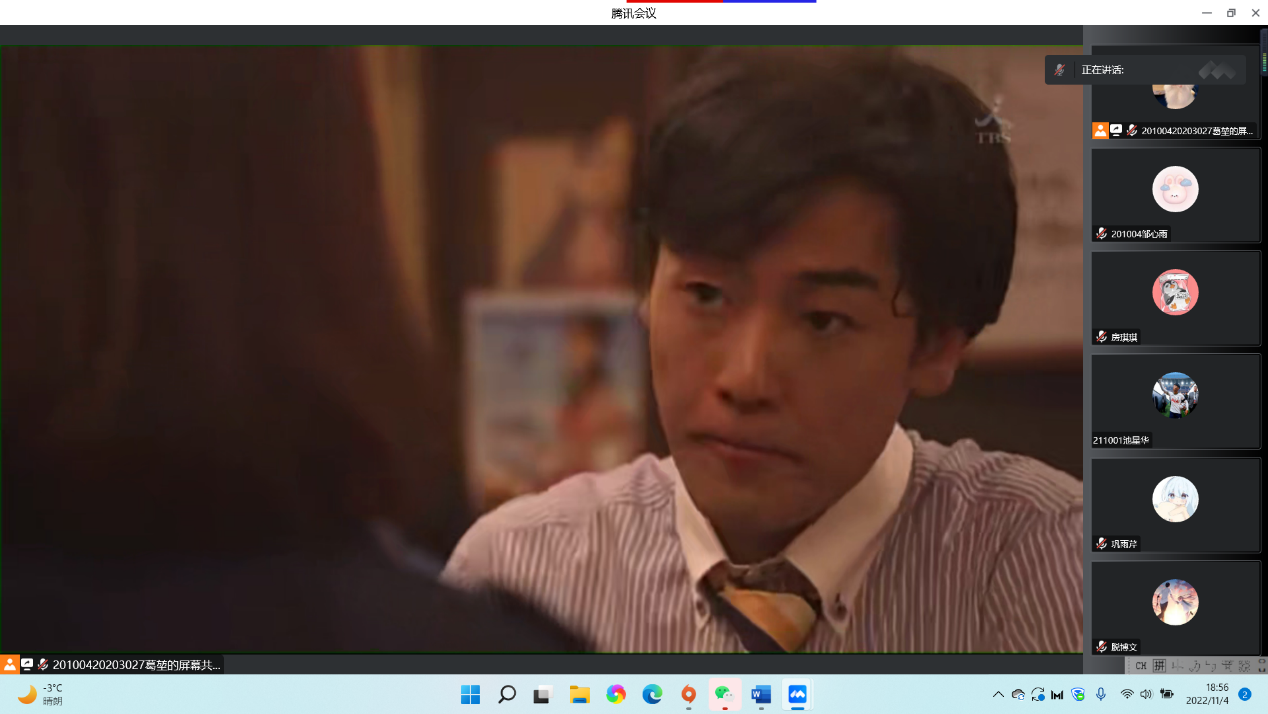Screen dimensions: 1268x714
Task: Select 房琪琪 participant video tile
Action: (1175, 298)
